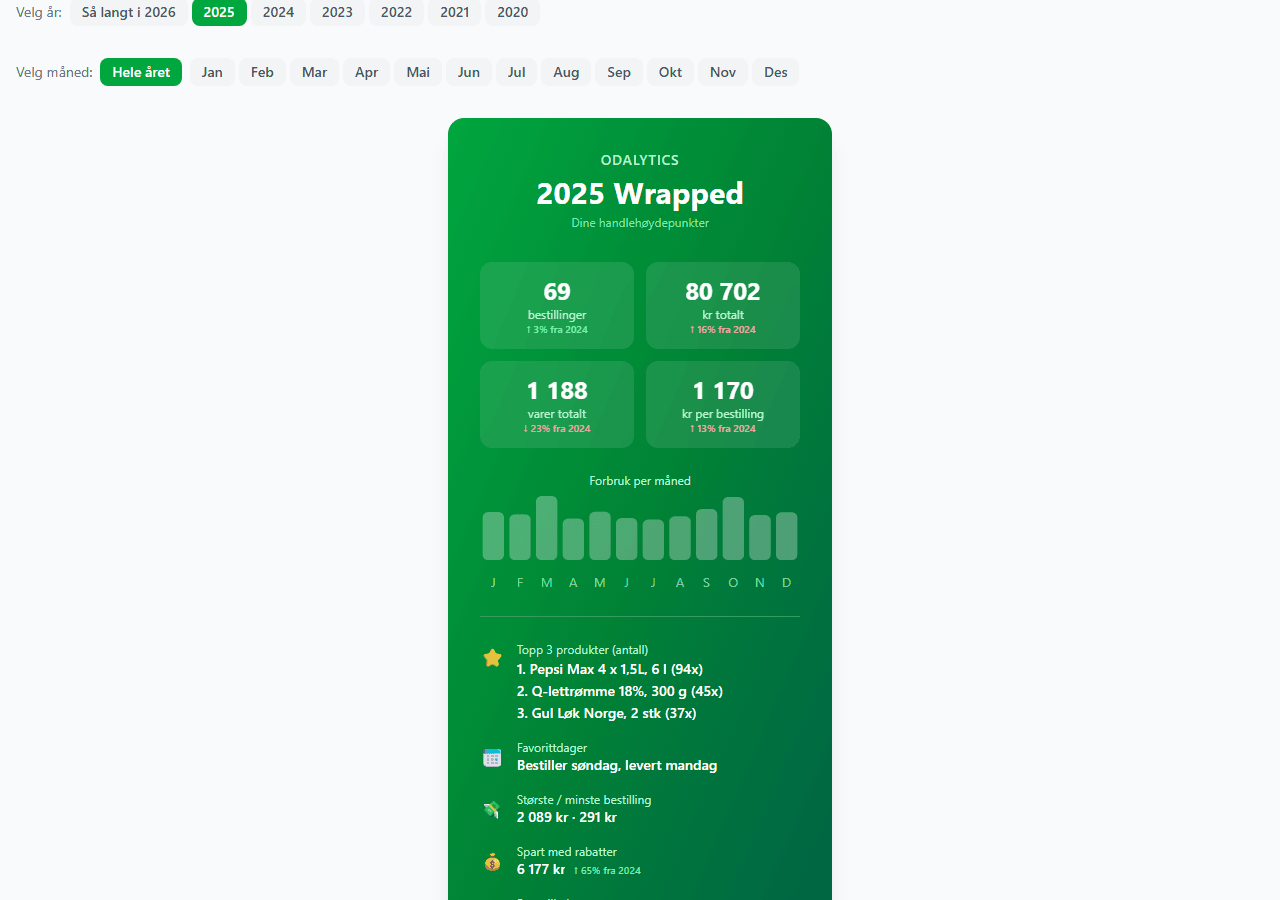
Task: Click the October bar in Forbruk per måned
Action: point(733,528)
